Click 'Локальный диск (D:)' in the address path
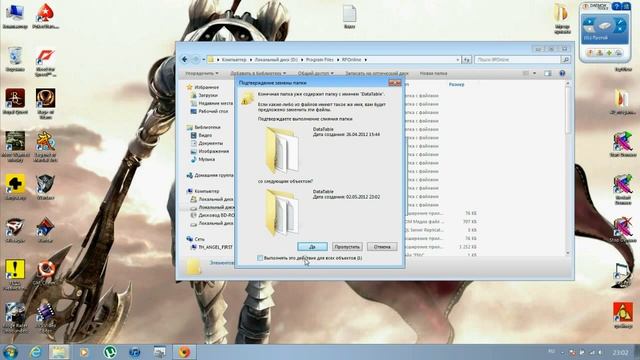Image resolution: width=640 pixels, height=360 pixels. 276,60
